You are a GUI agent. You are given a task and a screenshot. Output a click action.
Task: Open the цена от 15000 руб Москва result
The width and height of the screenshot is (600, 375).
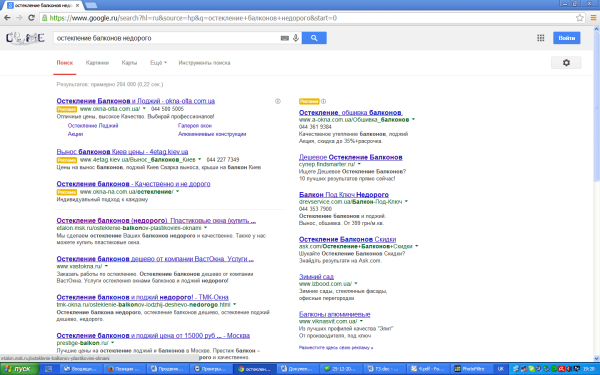153,336
